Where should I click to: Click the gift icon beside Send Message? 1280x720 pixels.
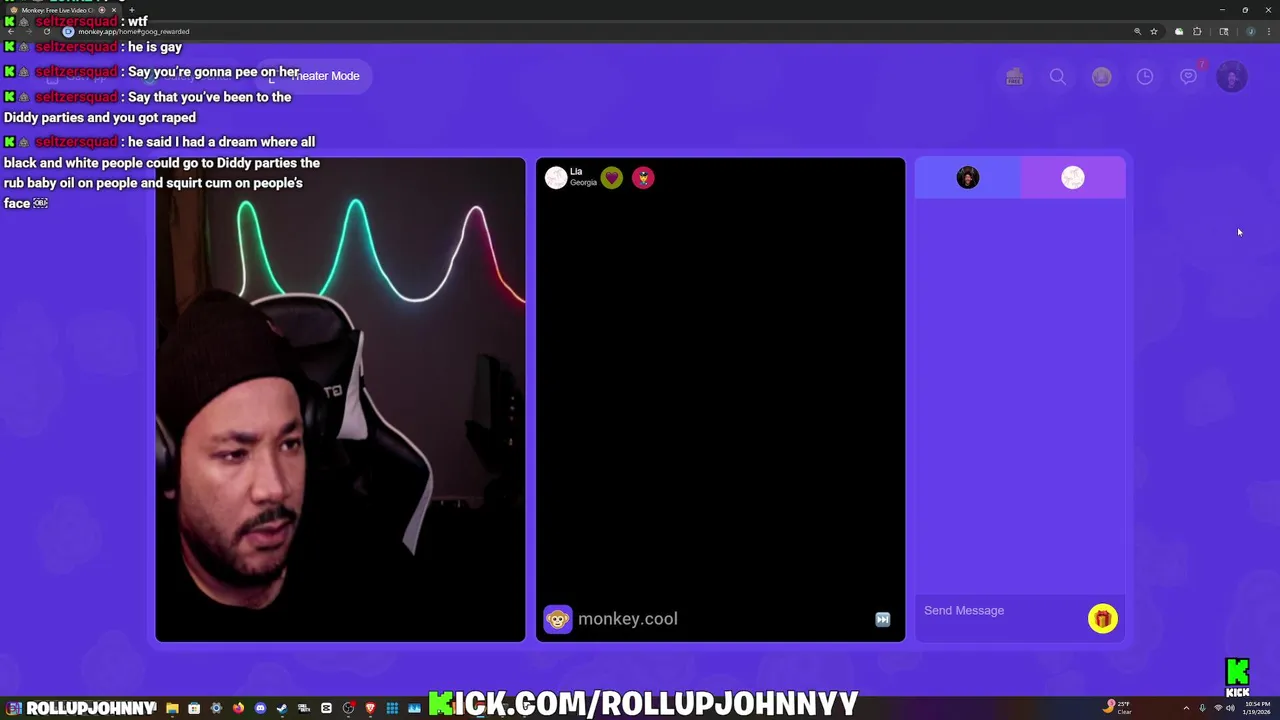click(x=1102, y=619)
